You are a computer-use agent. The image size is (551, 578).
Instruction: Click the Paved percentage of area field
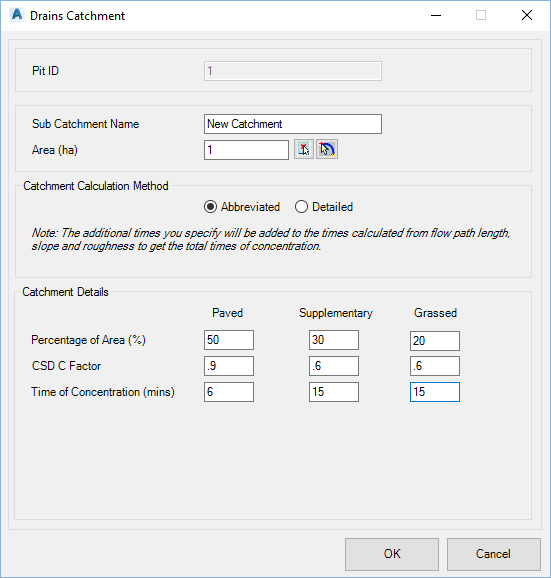pyautogui.click(x=229, y=340)
